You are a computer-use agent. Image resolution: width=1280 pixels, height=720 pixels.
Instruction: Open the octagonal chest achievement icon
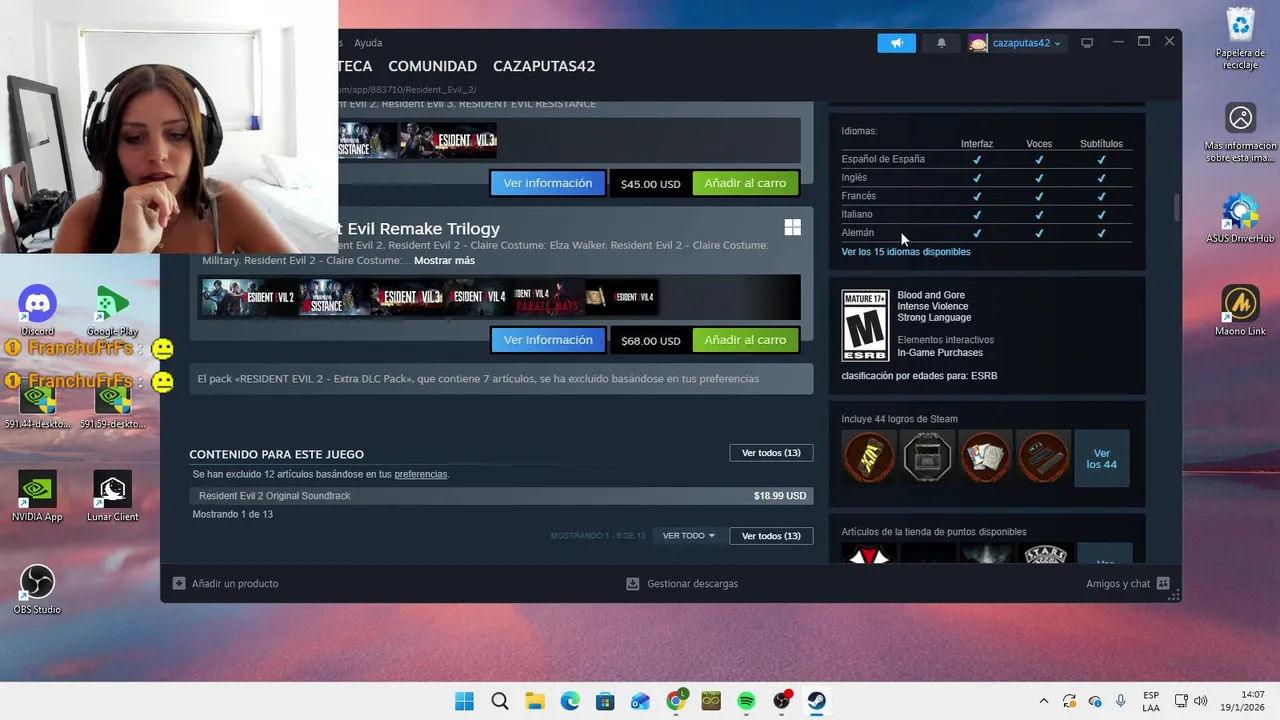pyautogui.click(x=927, y=458)
